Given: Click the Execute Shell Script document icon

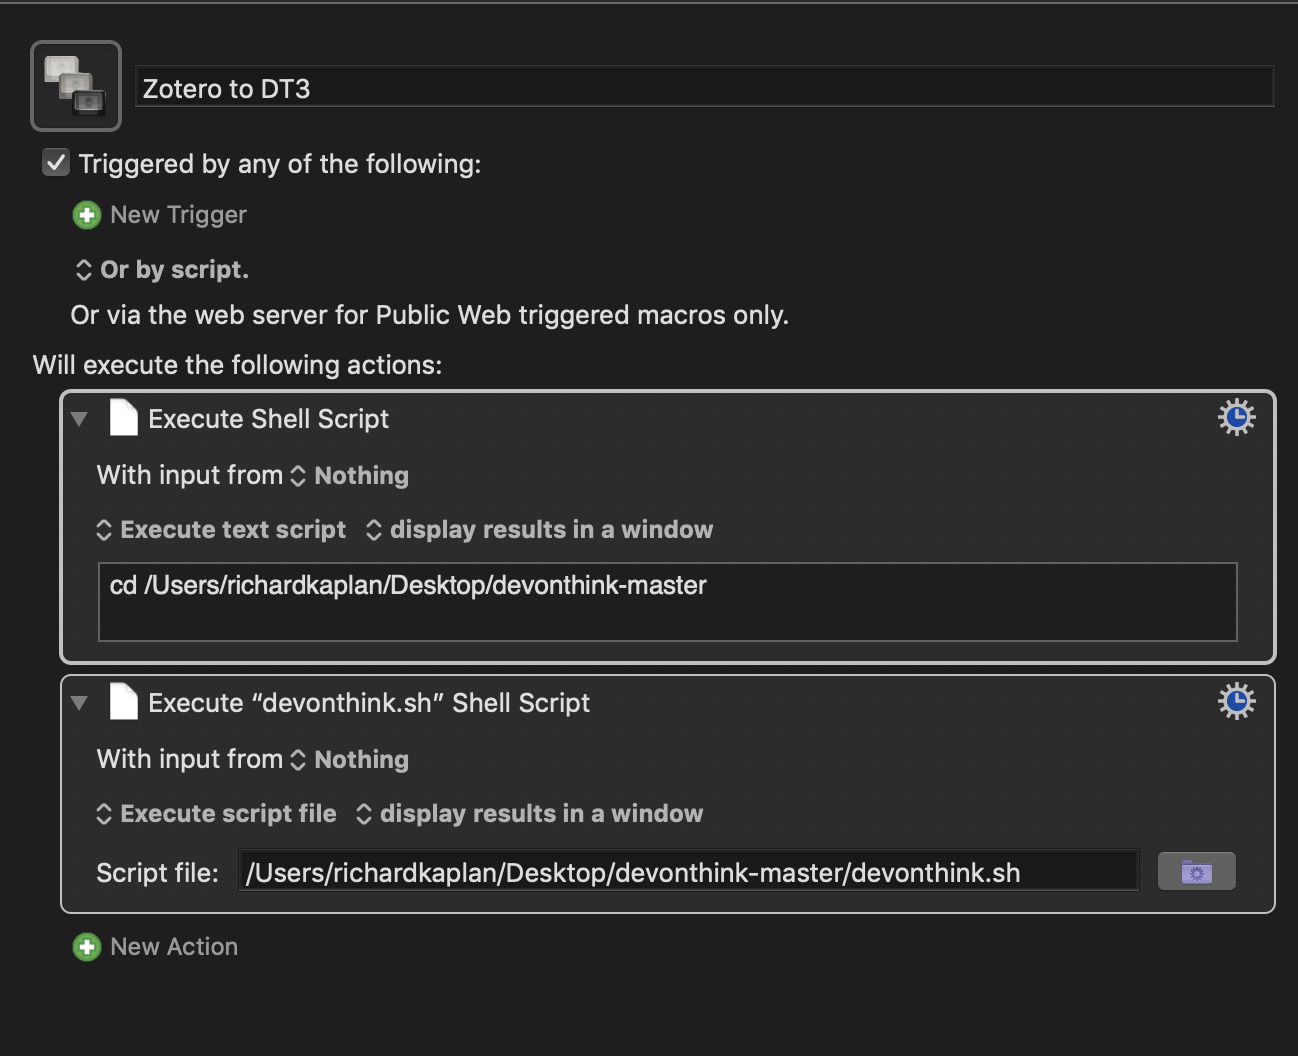Looking at the screenshot, I should [x=123, y=418].
